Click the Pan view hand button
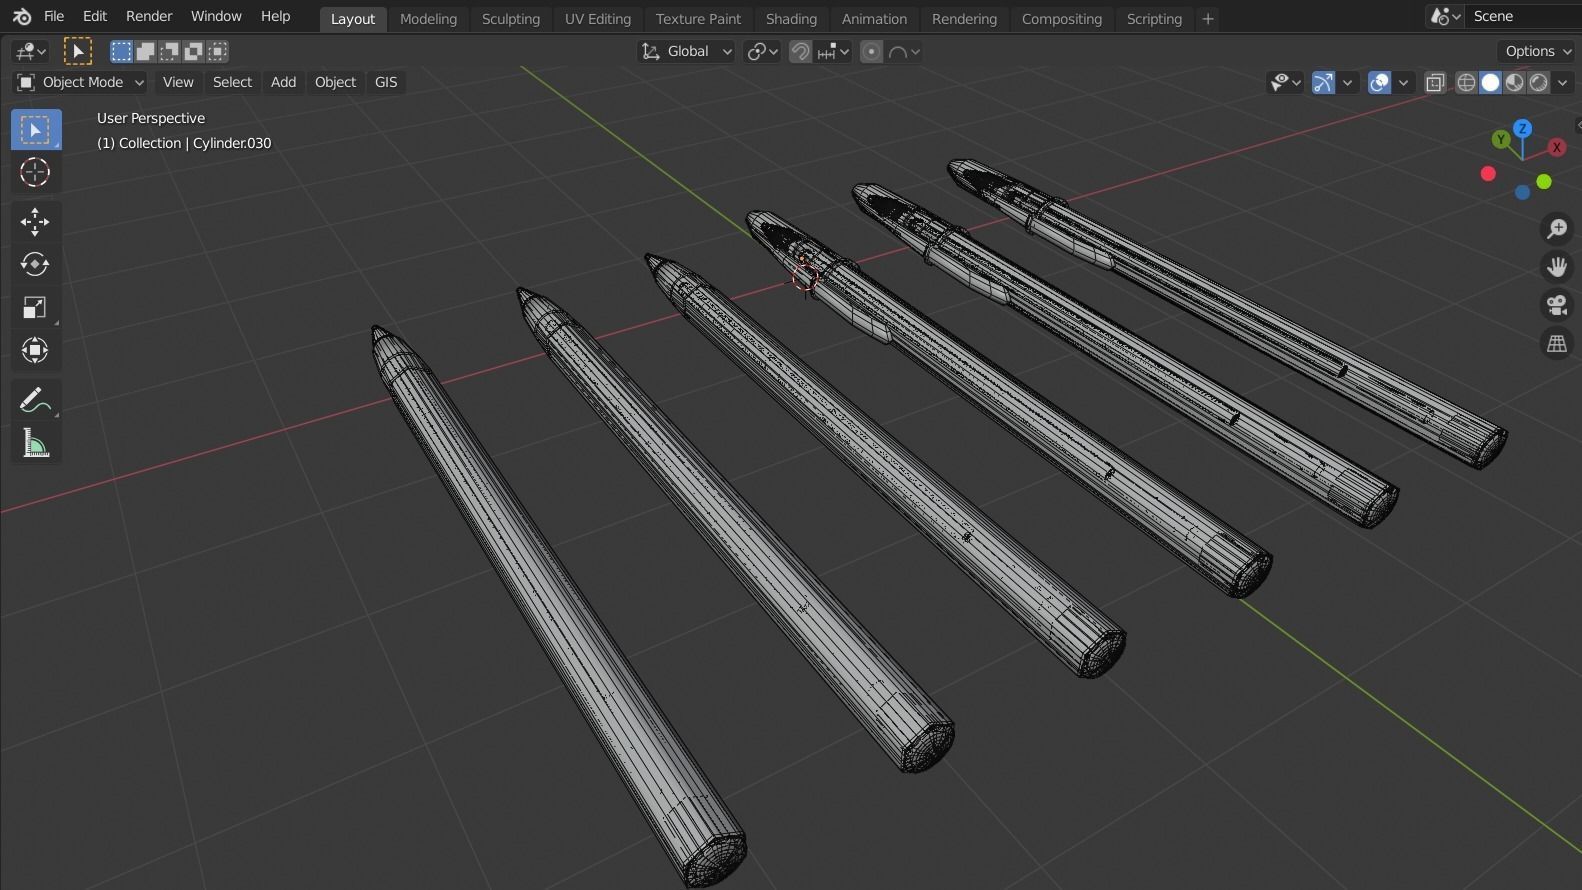The width and height of the screenshot is (1582, 890). click(x=1557, y=267)
